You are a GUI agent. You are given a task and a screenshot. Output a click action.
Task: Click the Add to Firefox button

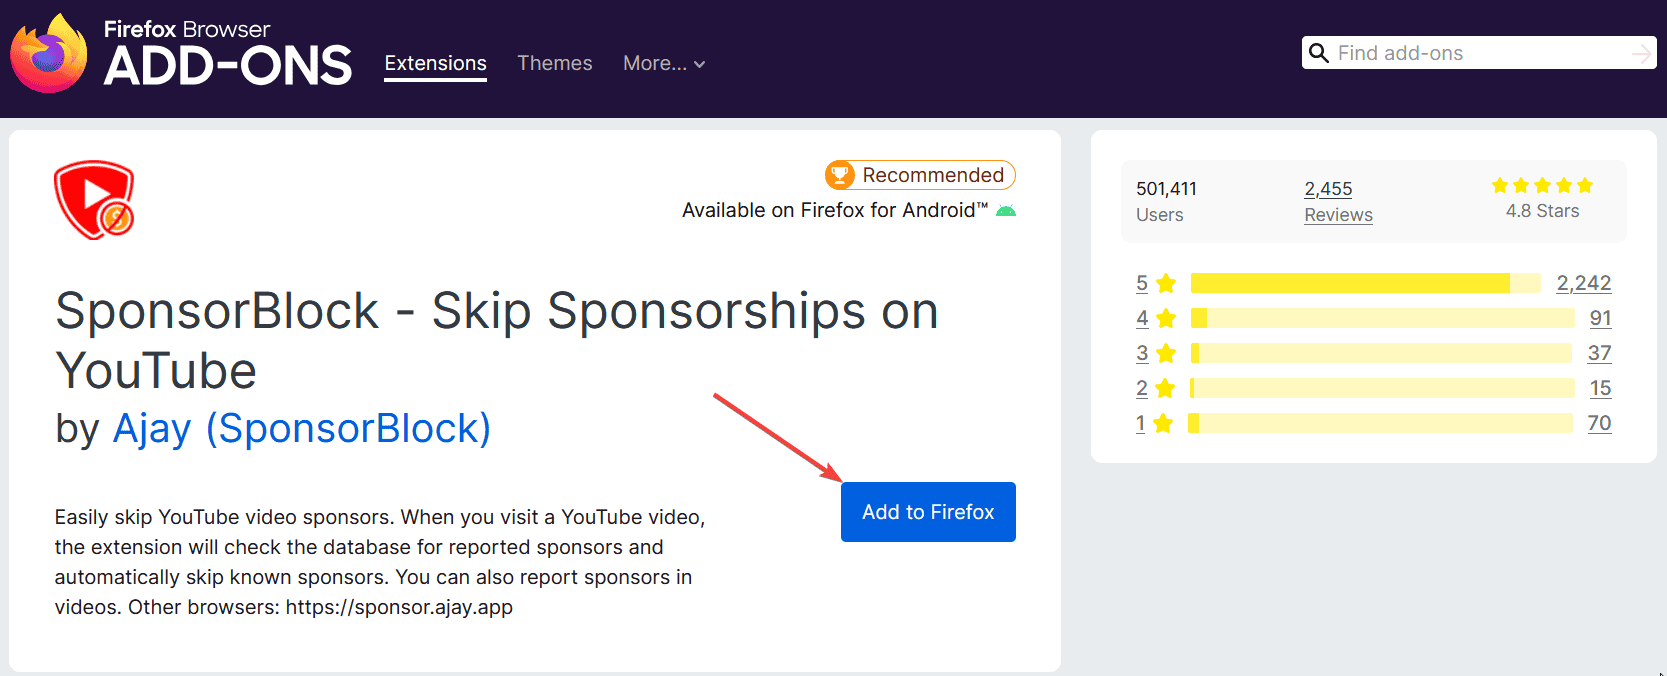coord(928,512)
